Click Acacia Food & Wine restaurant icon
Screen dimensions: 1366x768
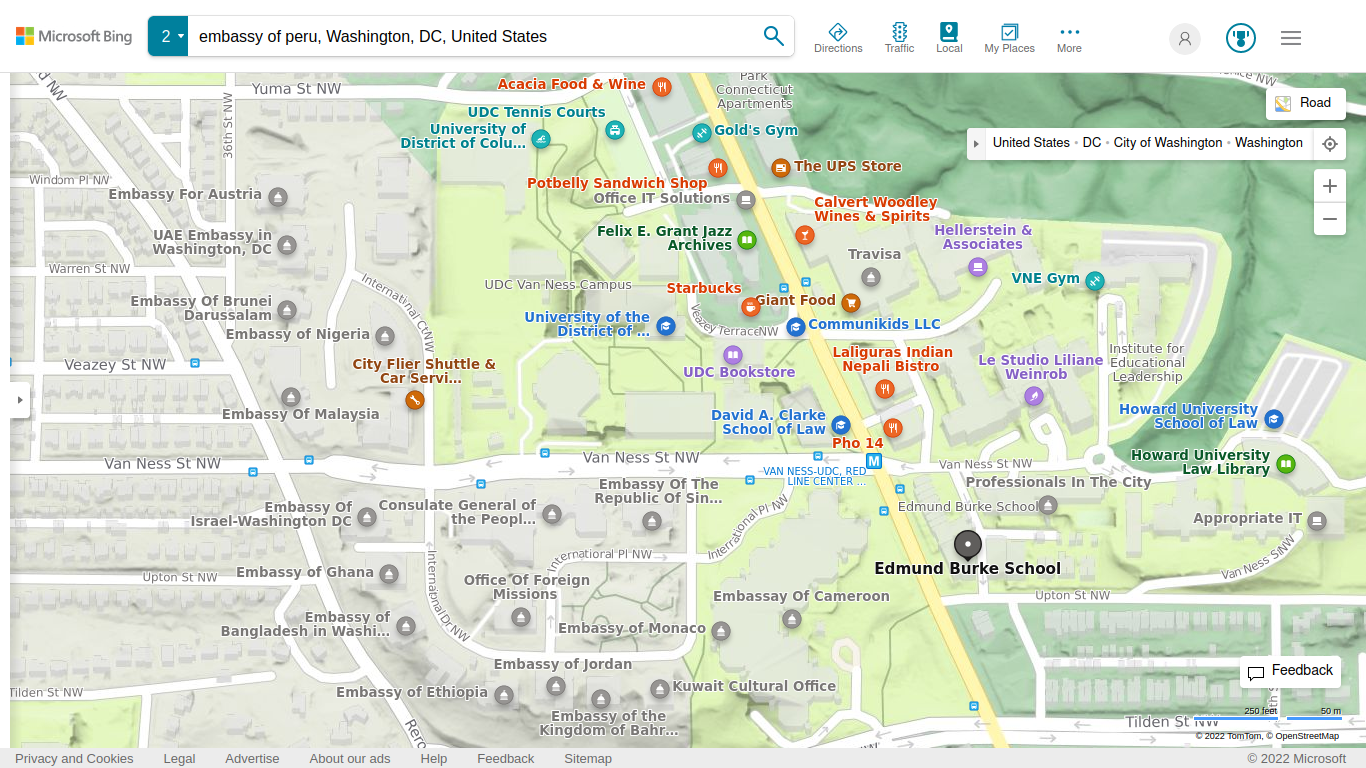click(x=661, y=87)
